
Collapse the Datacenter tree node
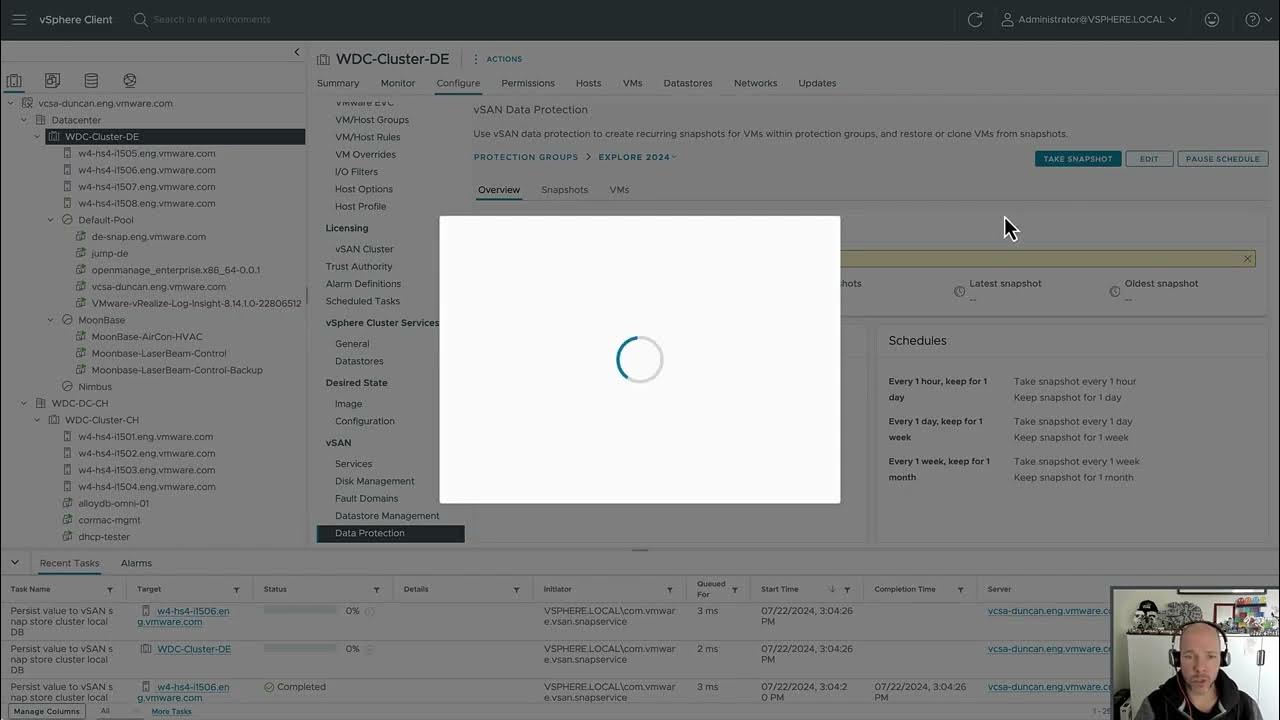pyautogui.click(x=24, y=120)
